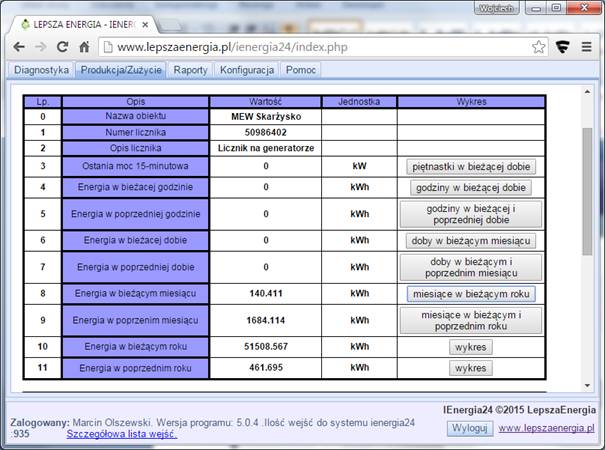This screenshot has height=450, width=605.
Task: Click the 'Jednostka' column header
Action: pos(359,102)
